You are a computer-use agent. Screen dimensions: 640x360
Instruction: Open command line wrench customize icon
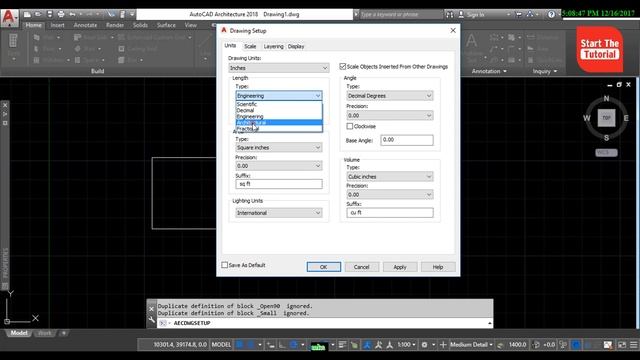click(151, 320)
